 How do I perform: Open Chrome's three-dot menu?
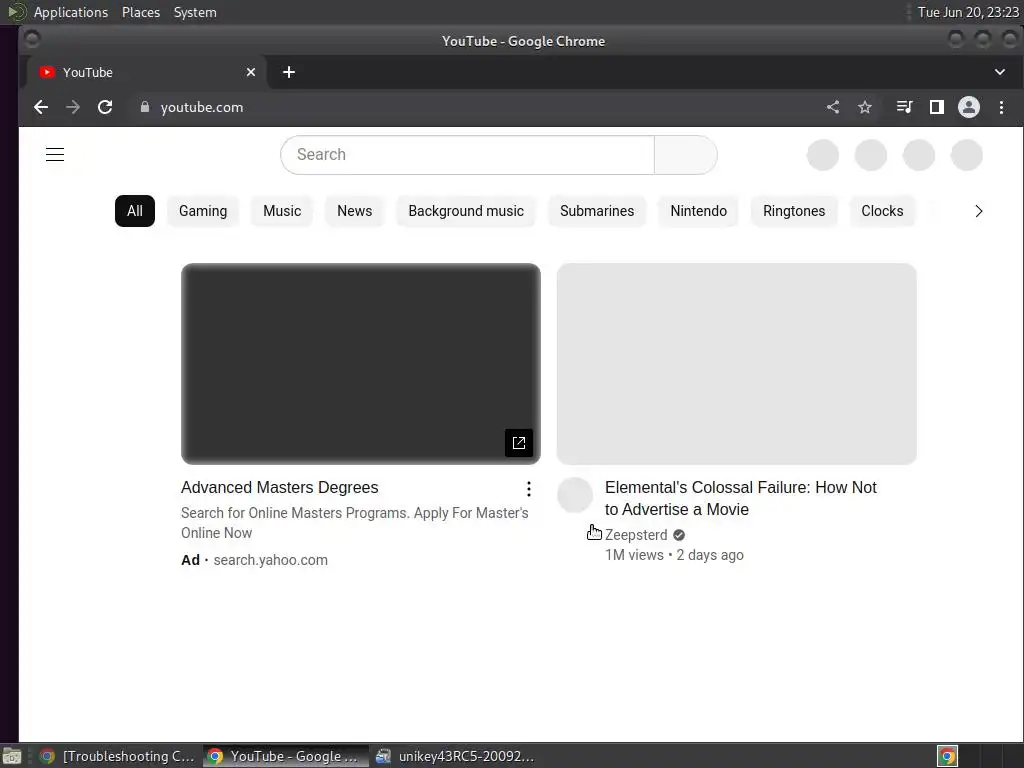click(x=1001, y=107)
